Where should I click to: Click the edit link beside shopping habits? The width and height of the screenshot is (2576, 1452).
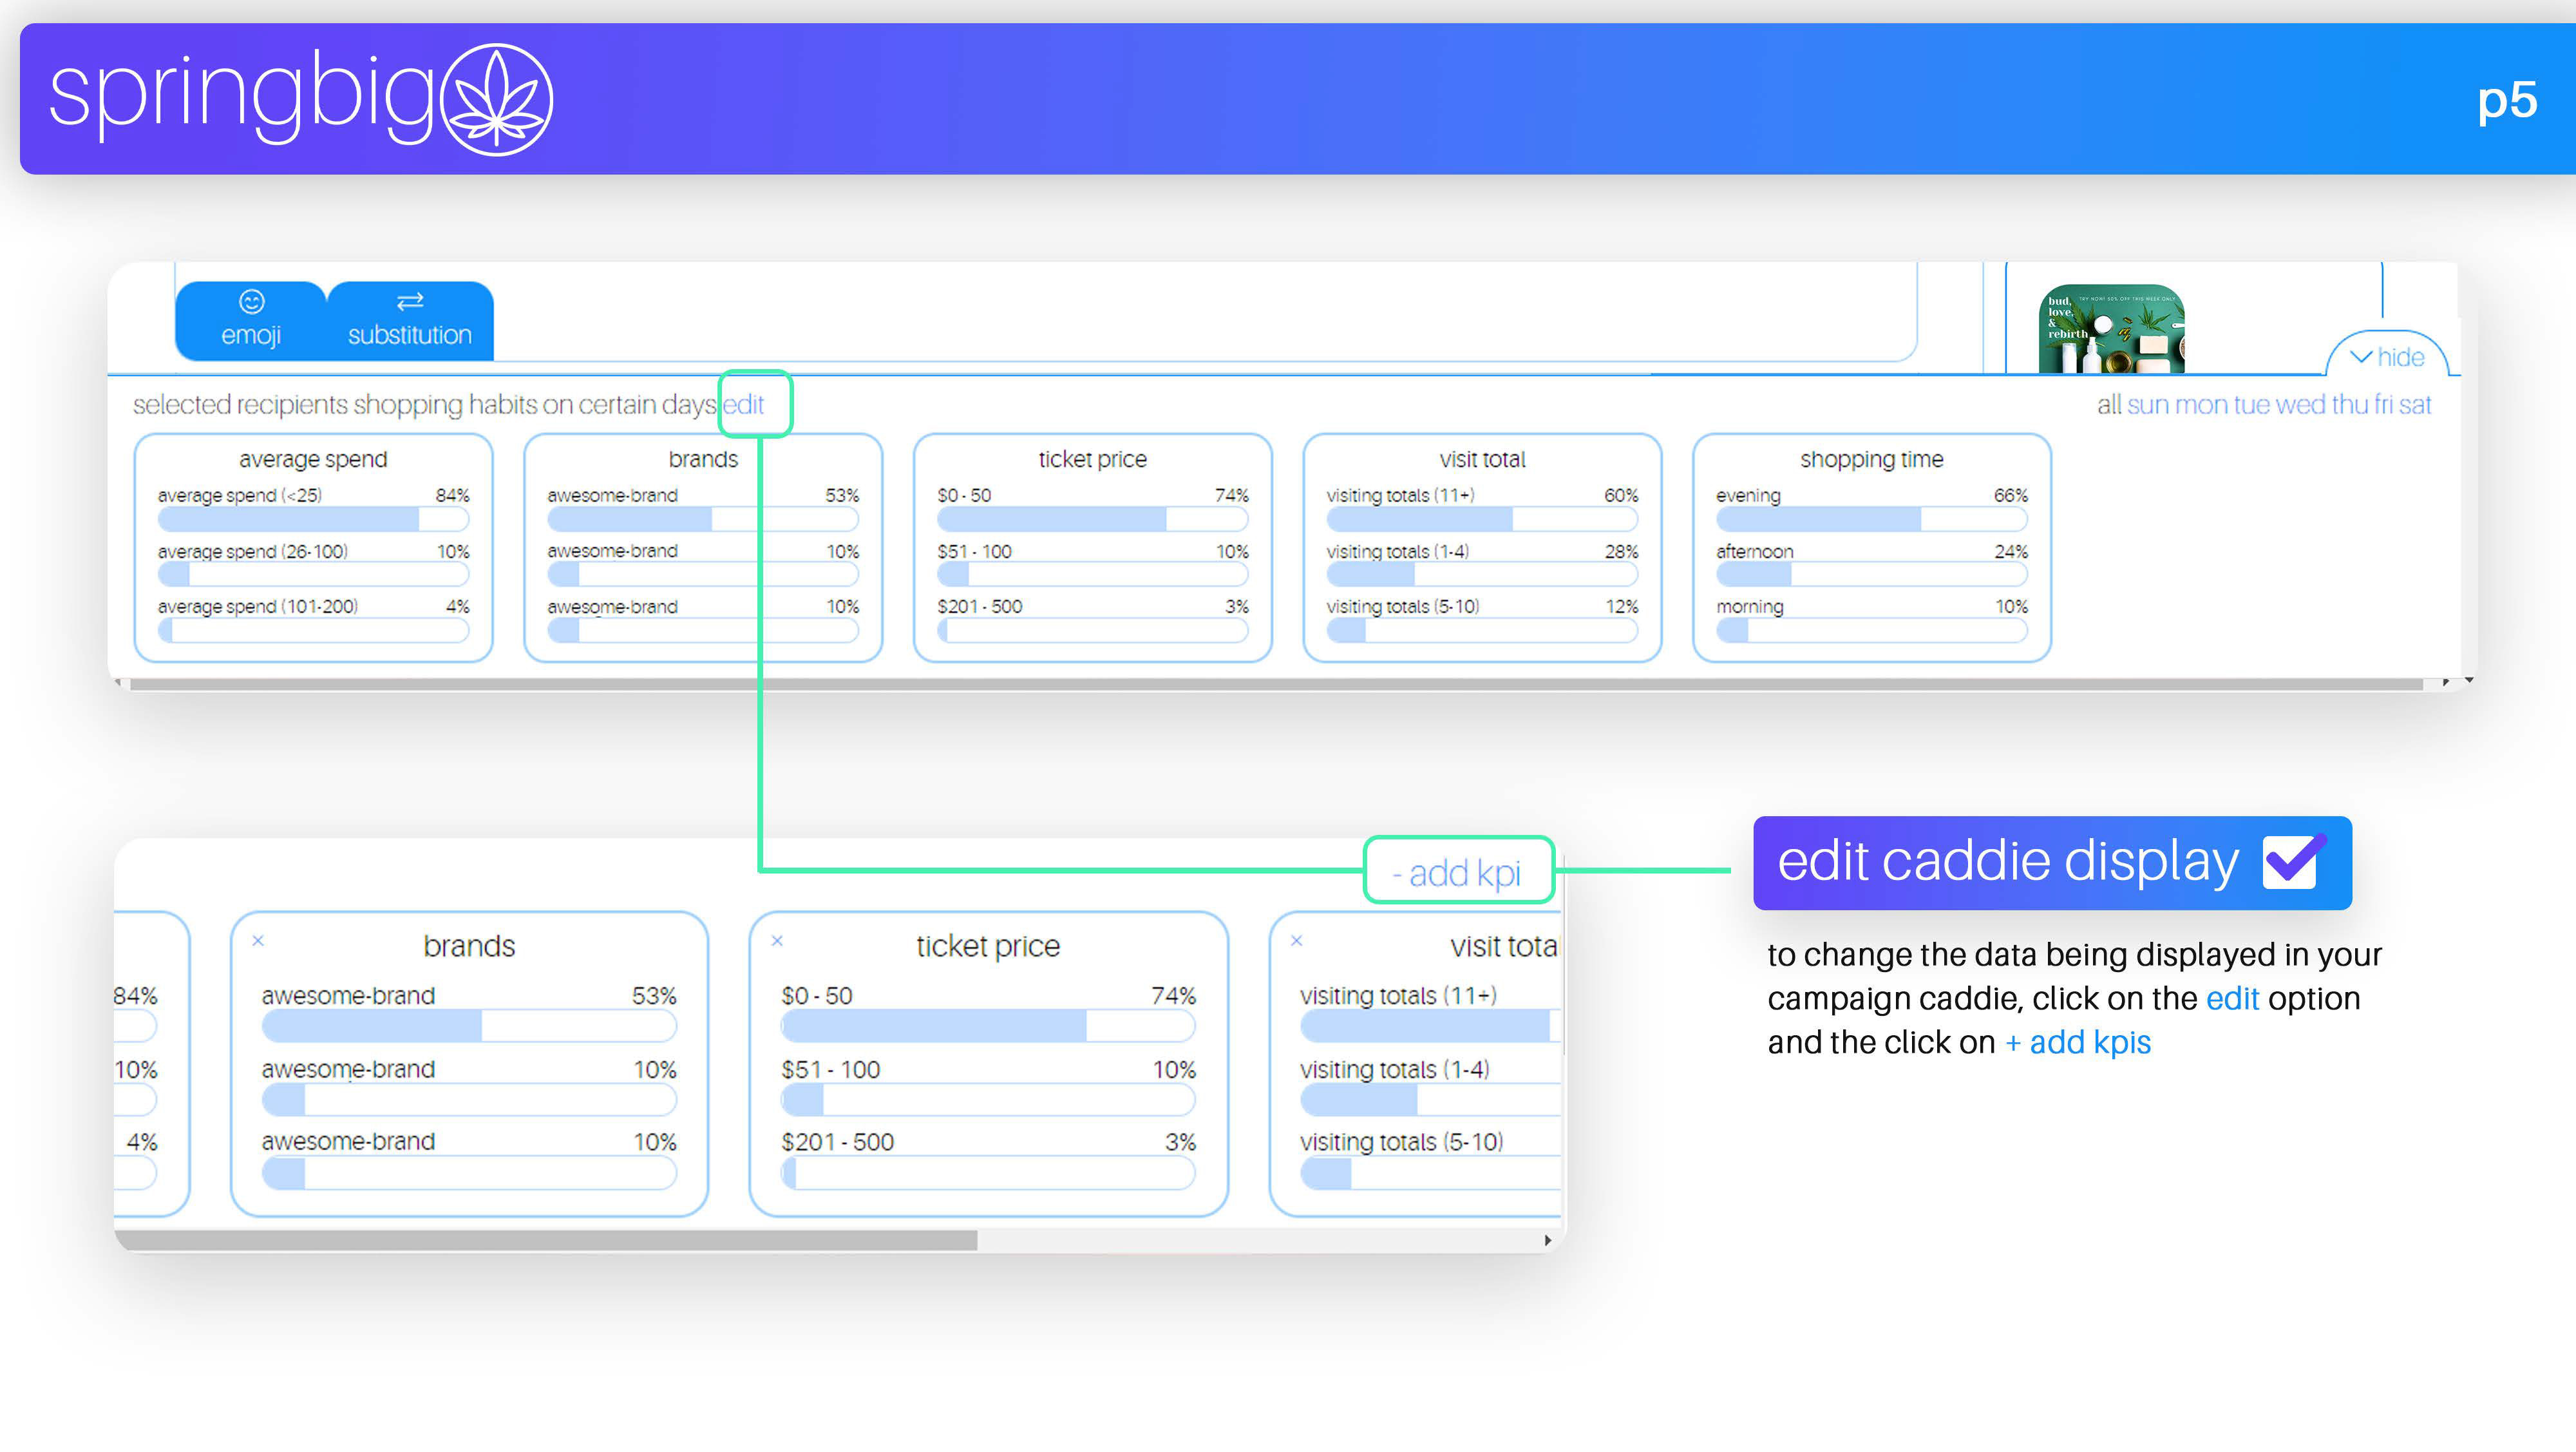(743, 405)
